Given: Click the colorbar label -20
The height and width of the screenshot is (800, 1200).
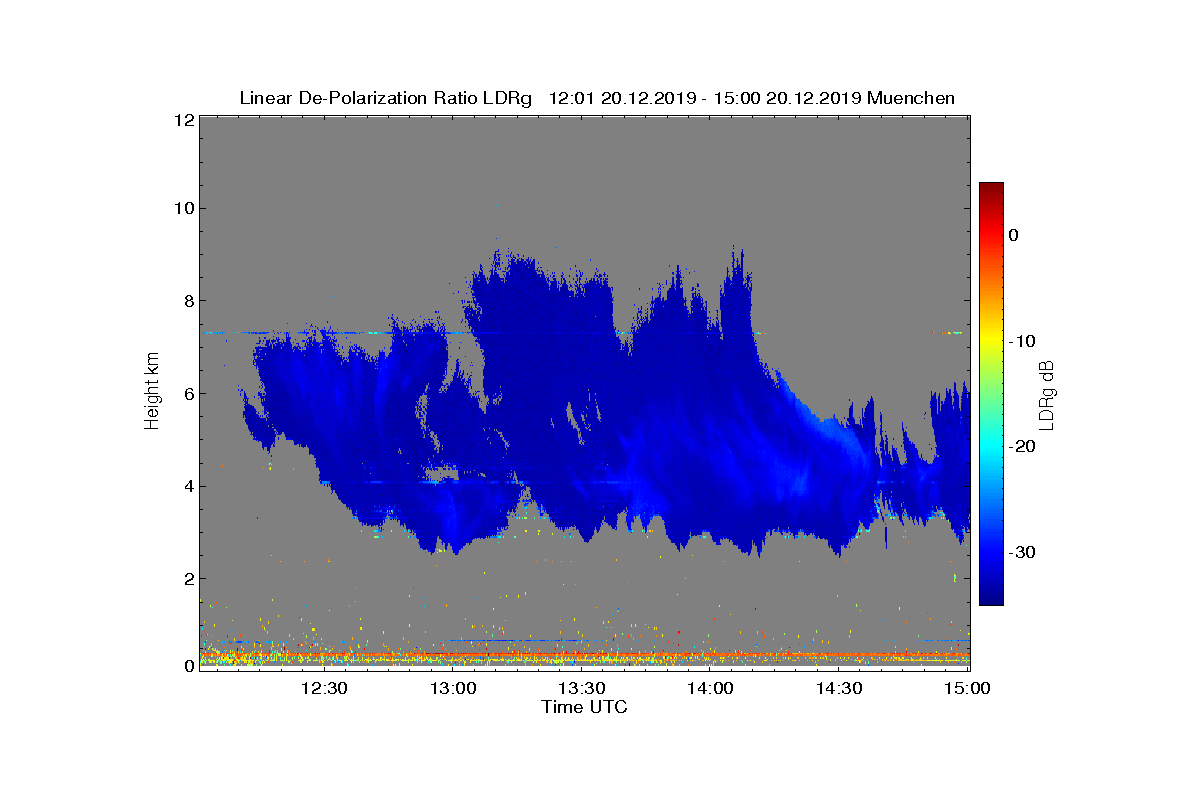Looking at the screenshot, I should point(1022,446).
